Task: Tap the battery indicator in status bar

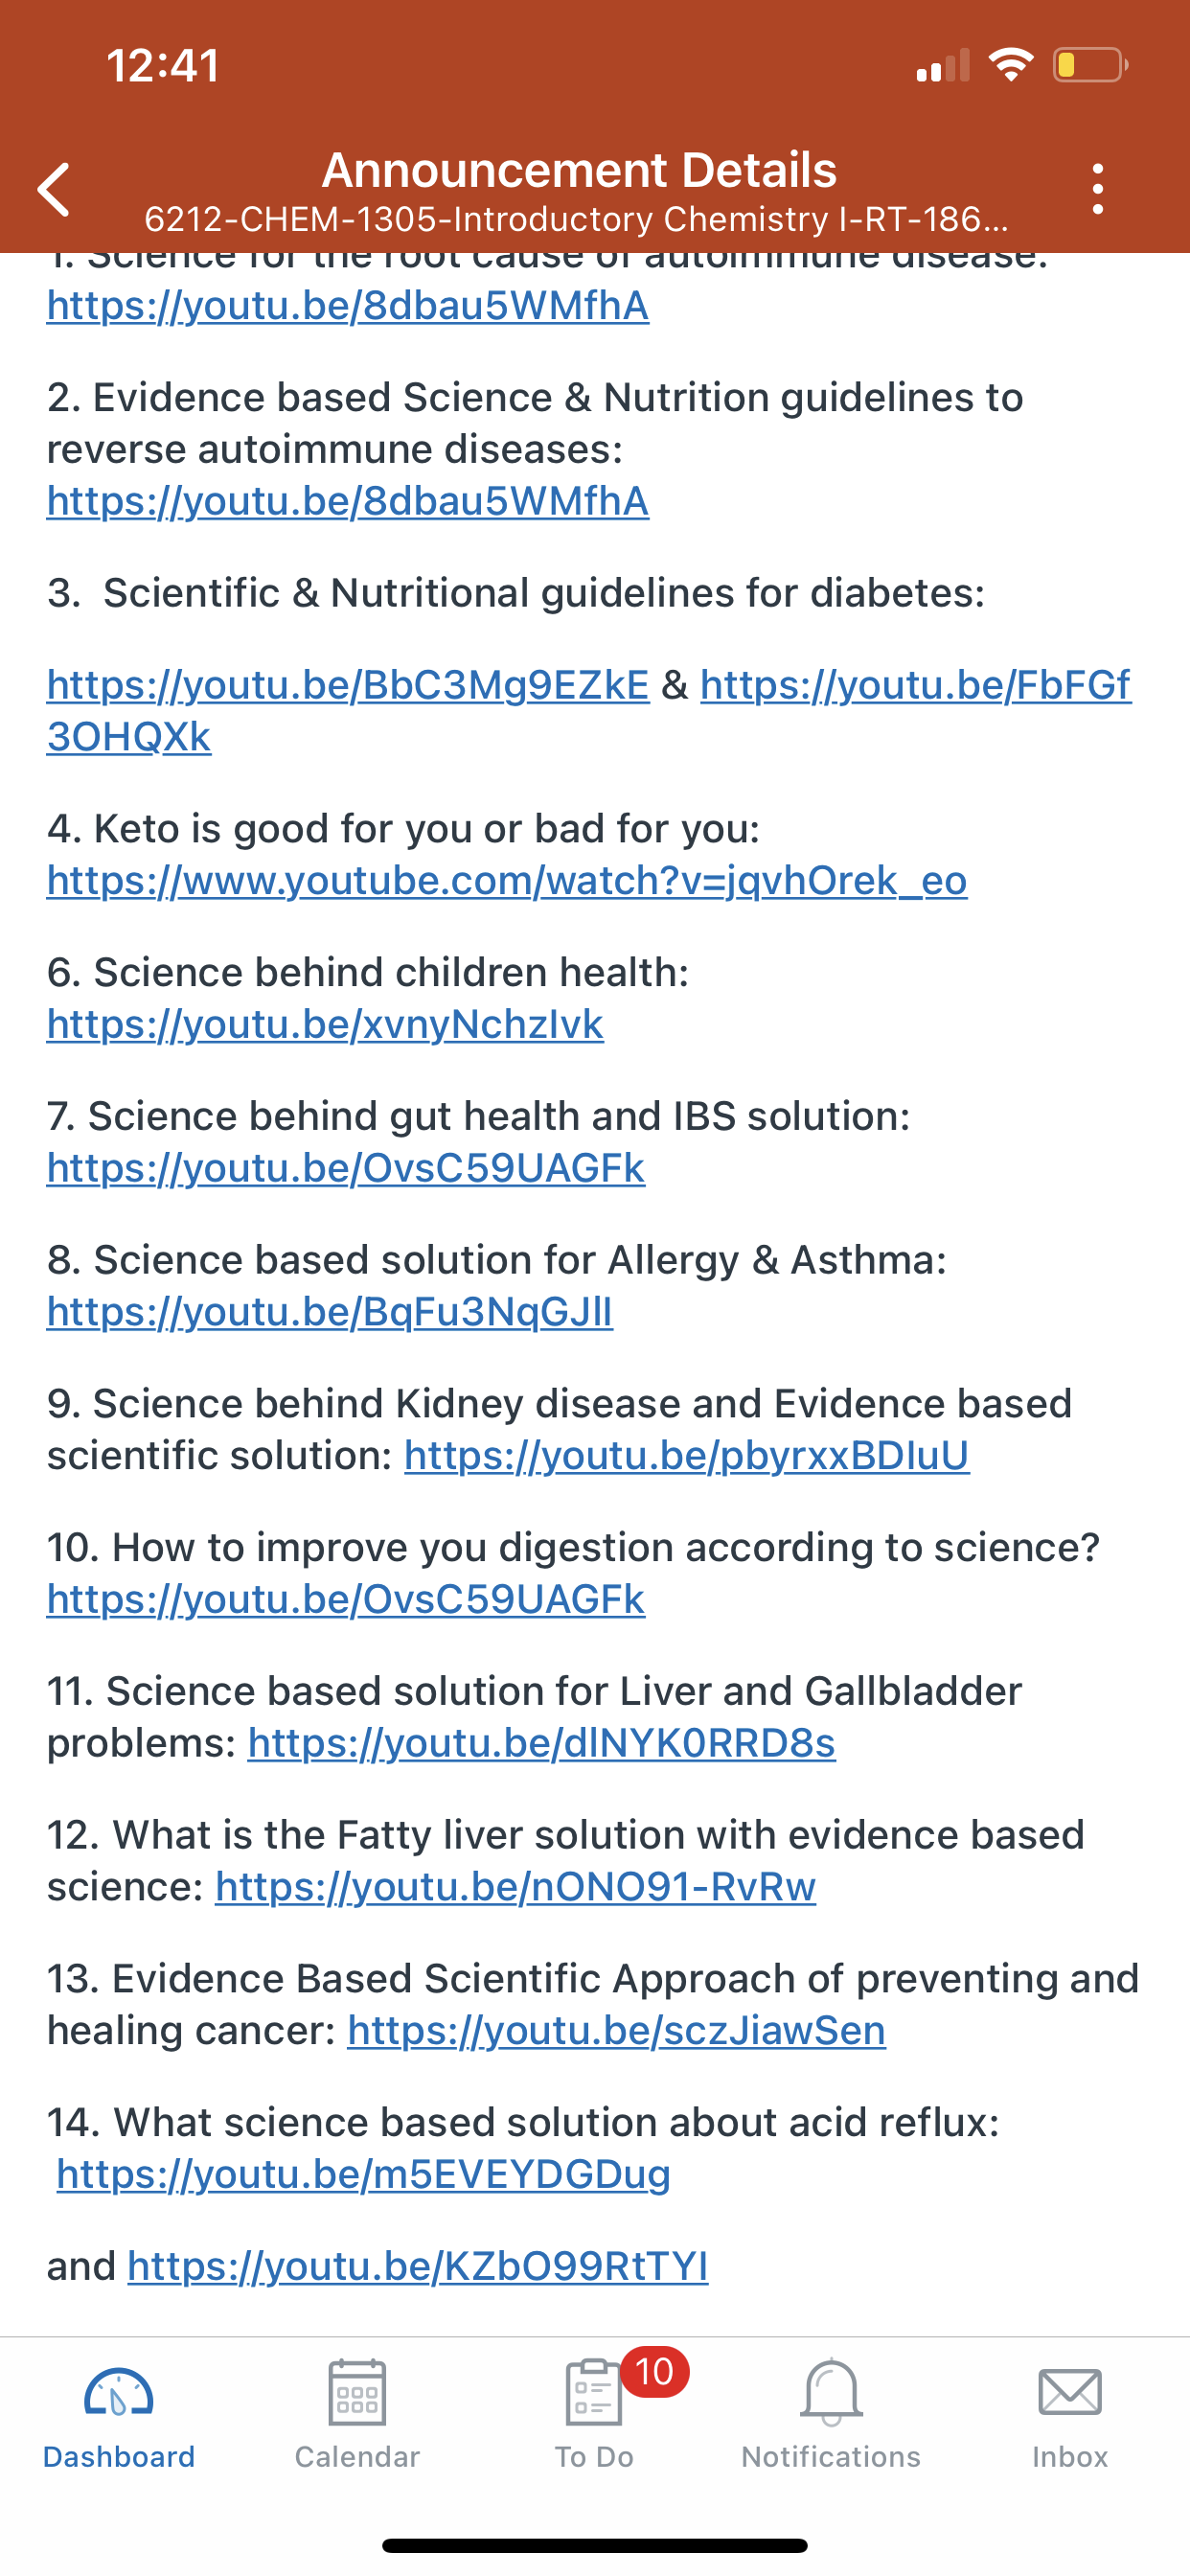Action: pyautogui.click(x=1090, y=65)
